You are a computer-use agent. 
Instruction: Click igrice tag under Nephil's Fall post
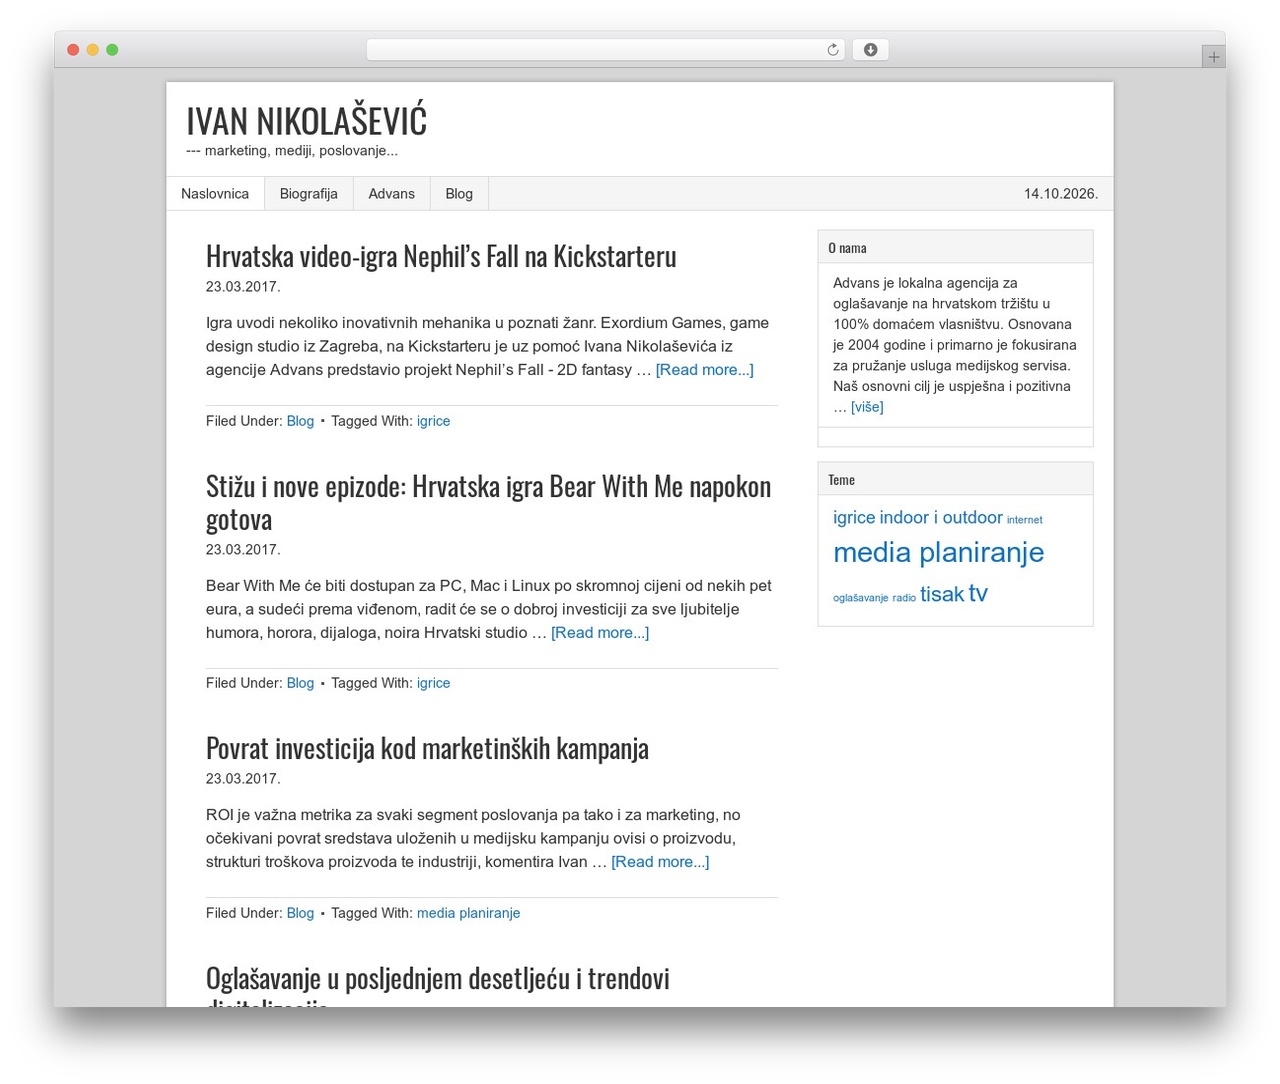point(433,421)
